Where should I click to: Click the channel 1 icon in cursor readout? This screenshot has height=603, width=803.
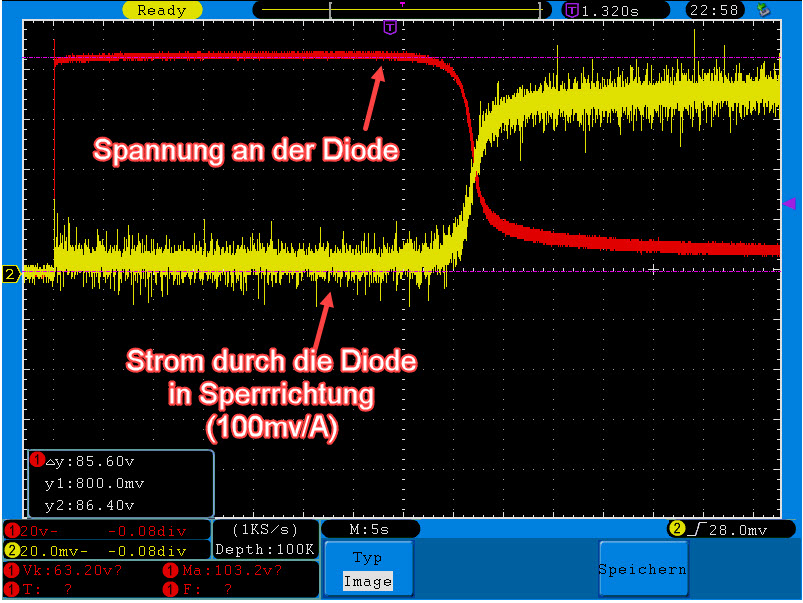[37, 460]
